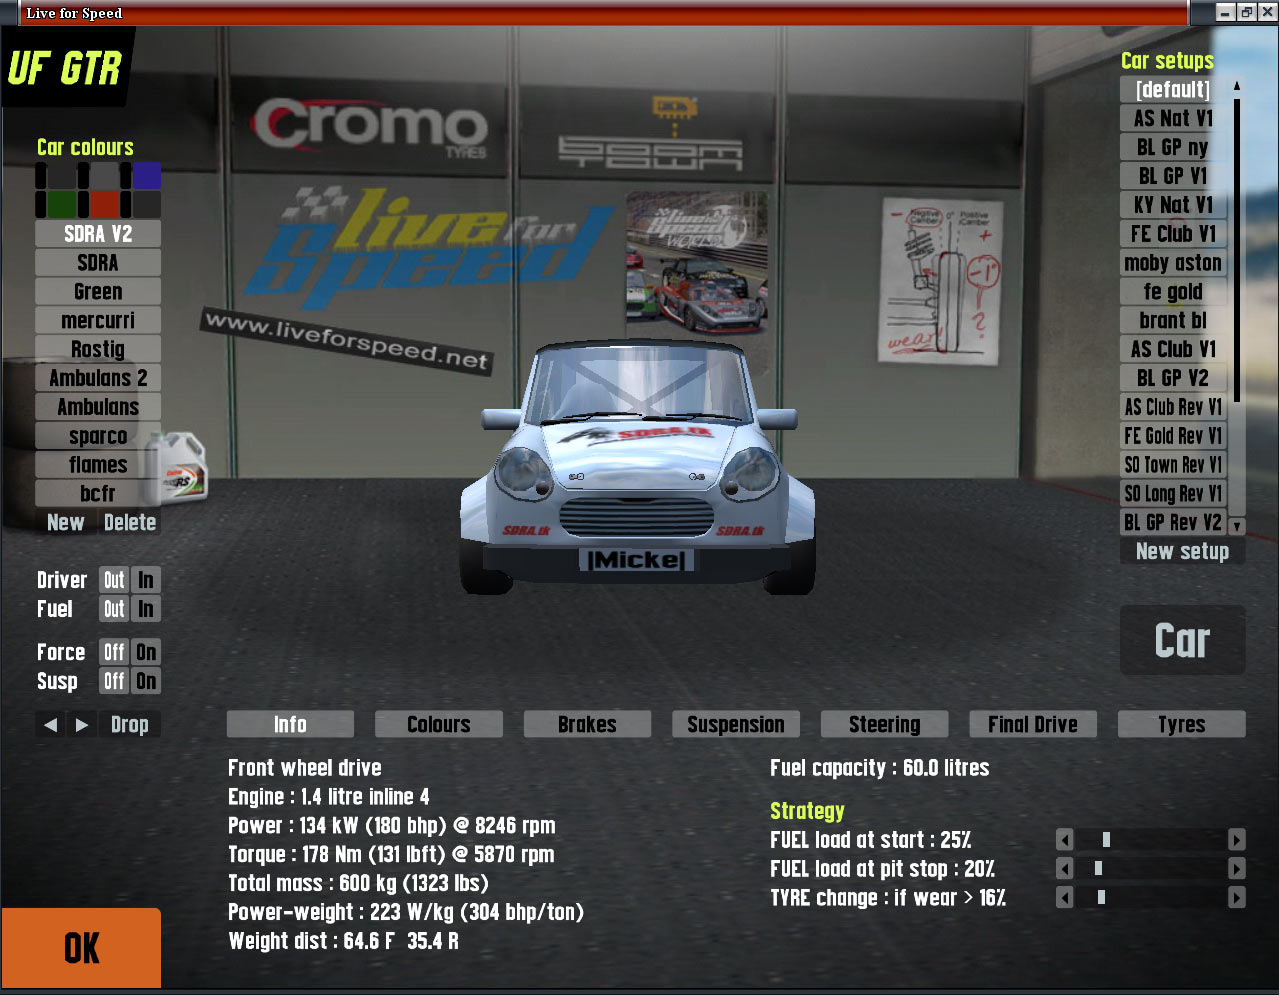Increase FUEL load at pit stop arrow
1279x995 pixels.
point(1237,869)
